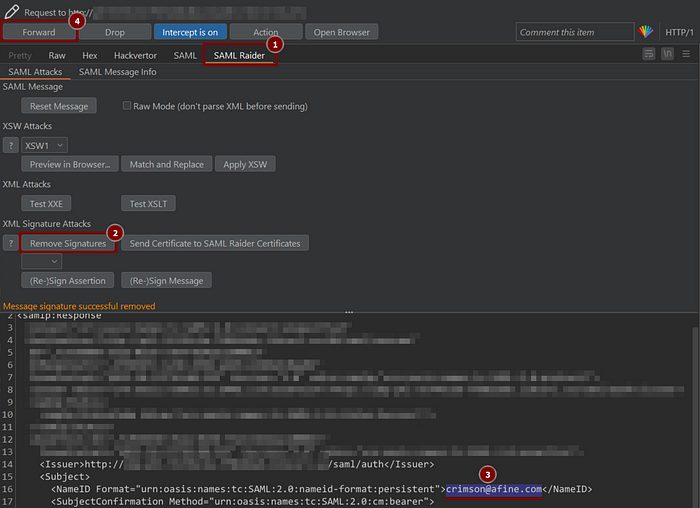Click line number 16 in the gutter
Screen dimensions: 700x508
click(x=8, y=489)
